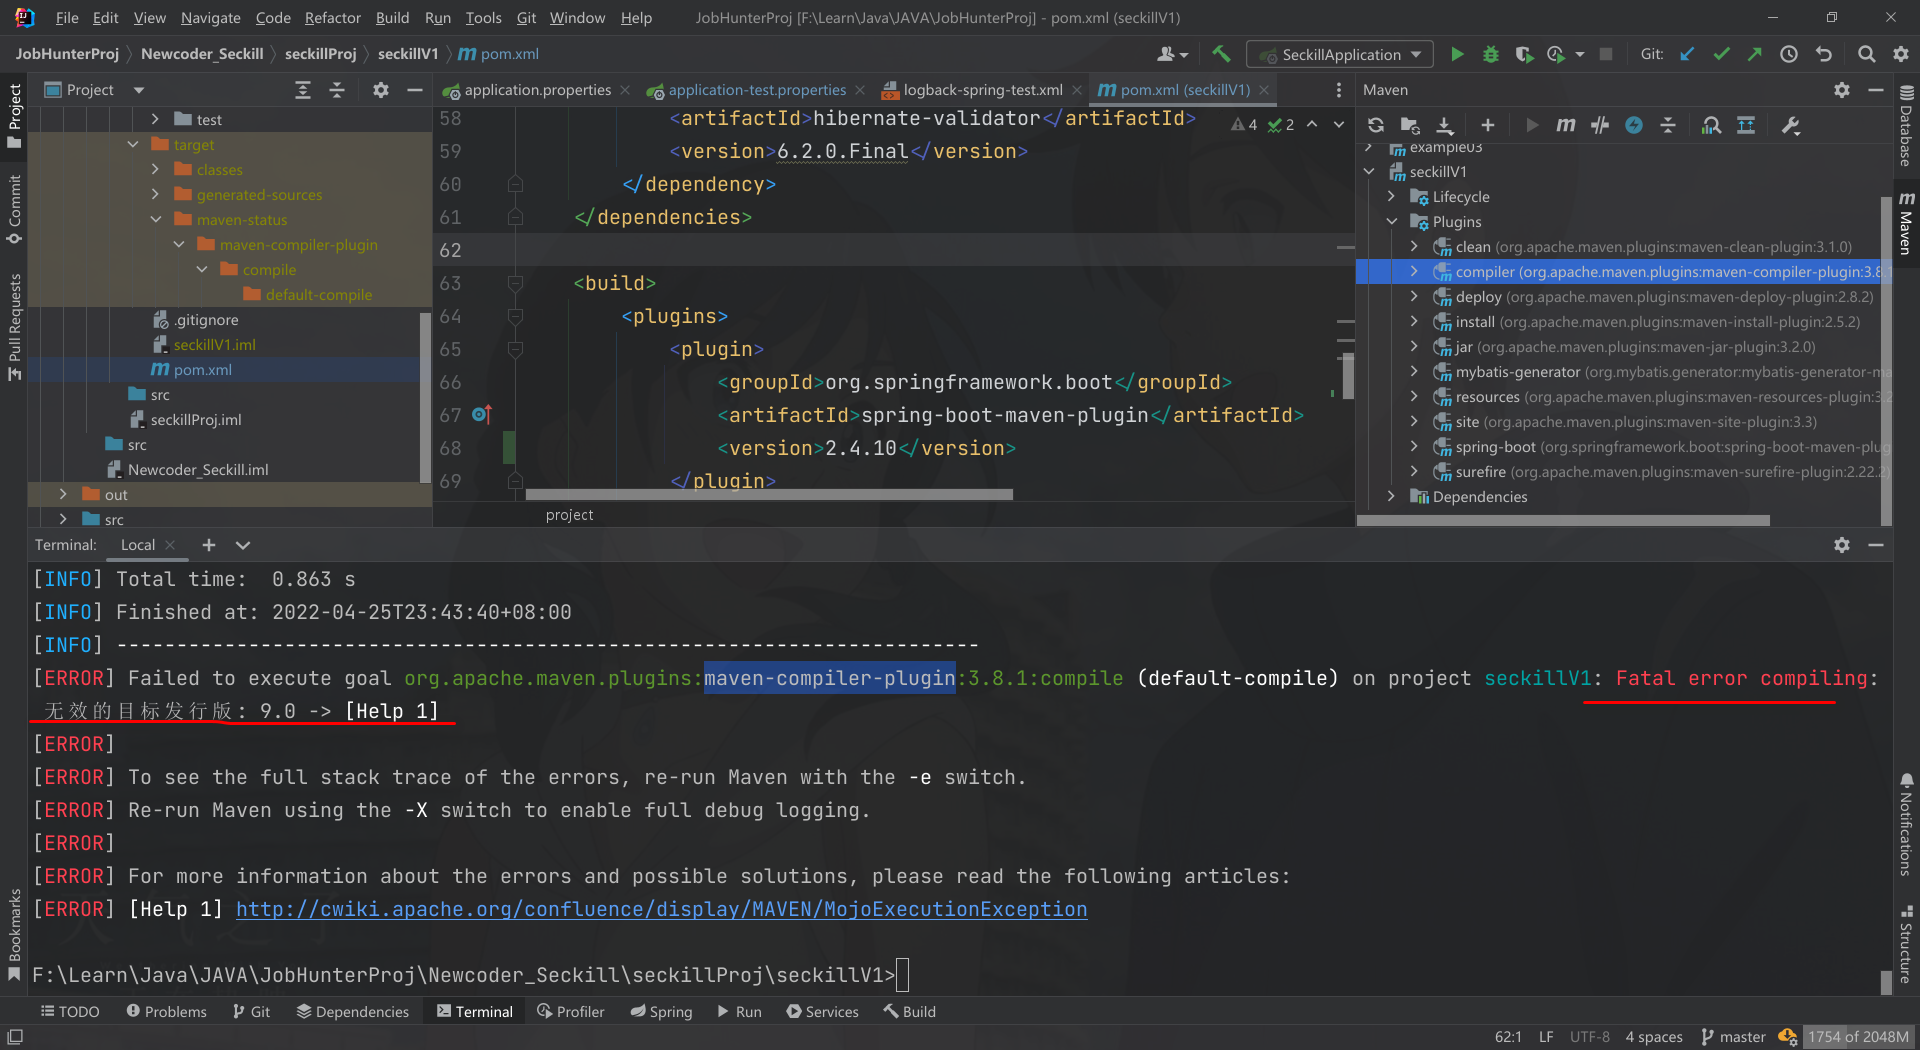The height and width of the screenshot is (1050, 1920).
Task: Push commits with the green up-right arrow
Action: pos(1755,54)
